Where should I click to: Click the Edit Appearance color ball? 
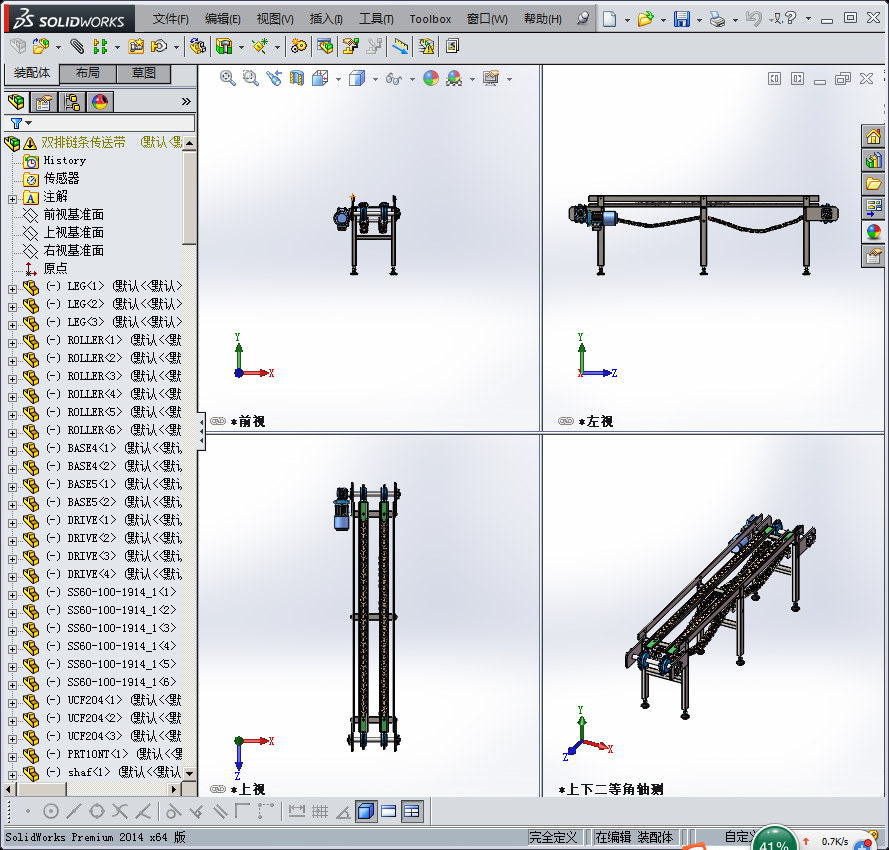tap(430, 79)
